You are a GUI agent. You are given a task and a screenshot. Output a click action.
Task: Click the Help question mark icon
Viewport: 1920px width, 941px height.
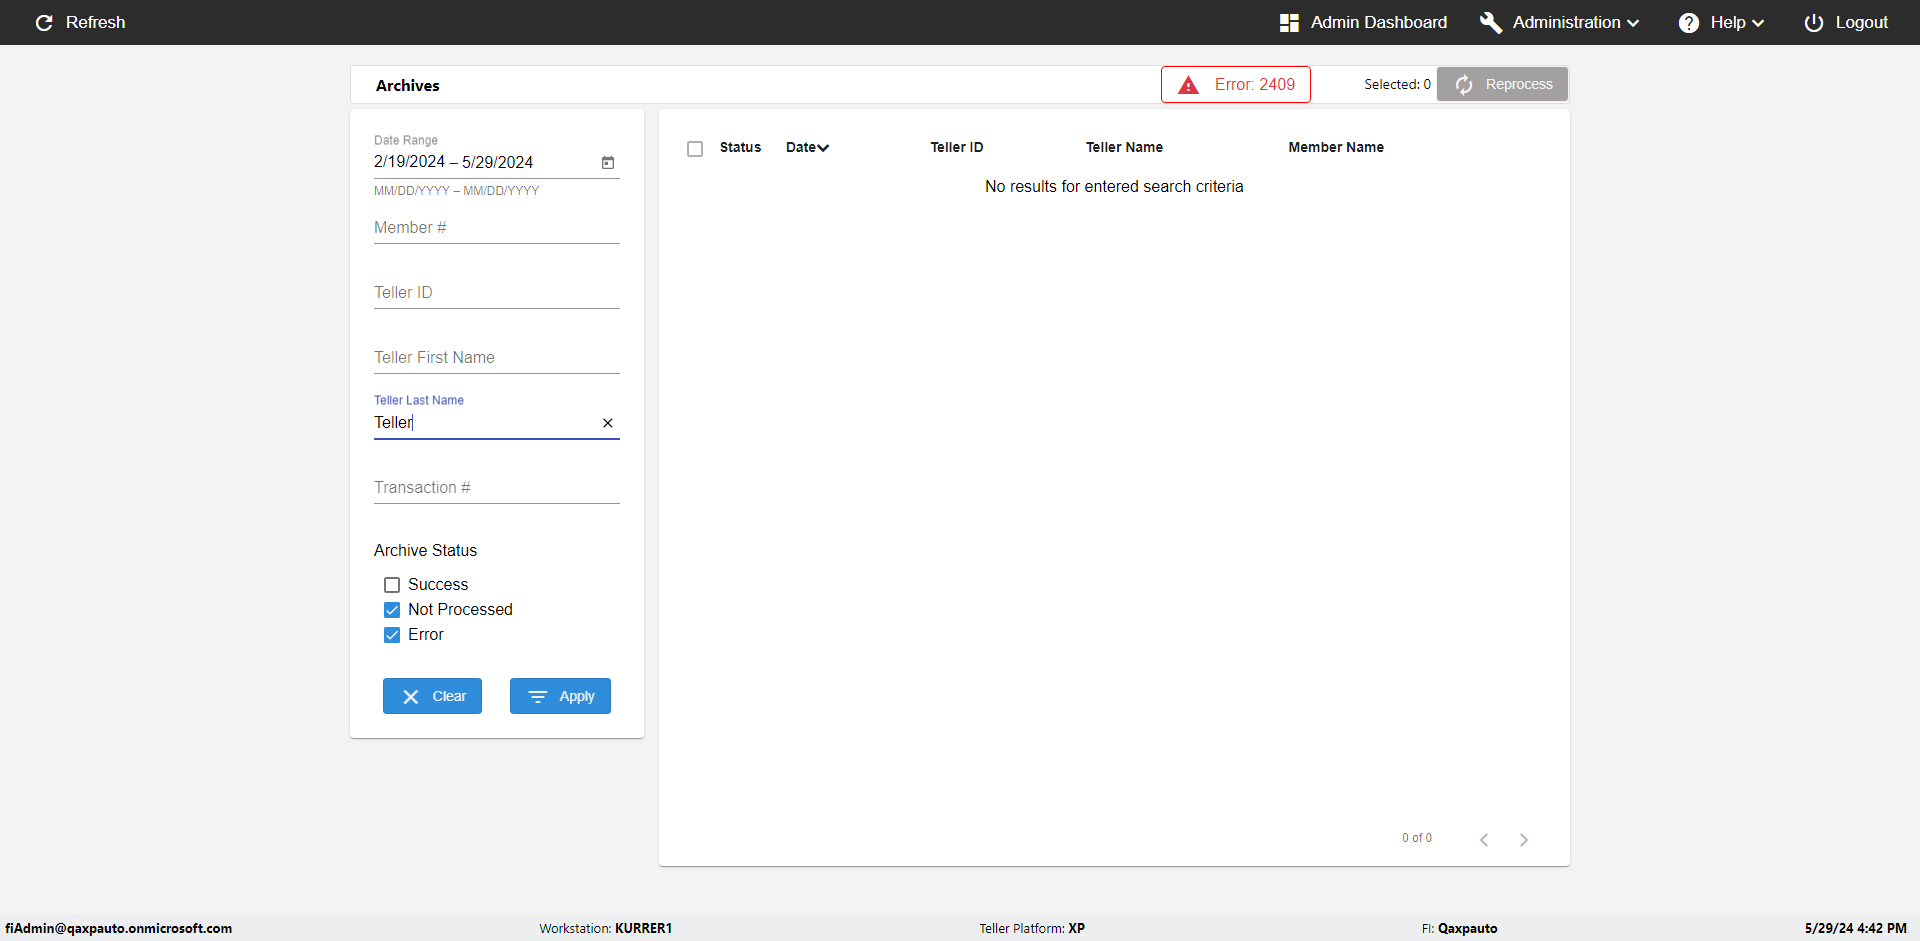pyautogui.click(x=1689, y=22)
